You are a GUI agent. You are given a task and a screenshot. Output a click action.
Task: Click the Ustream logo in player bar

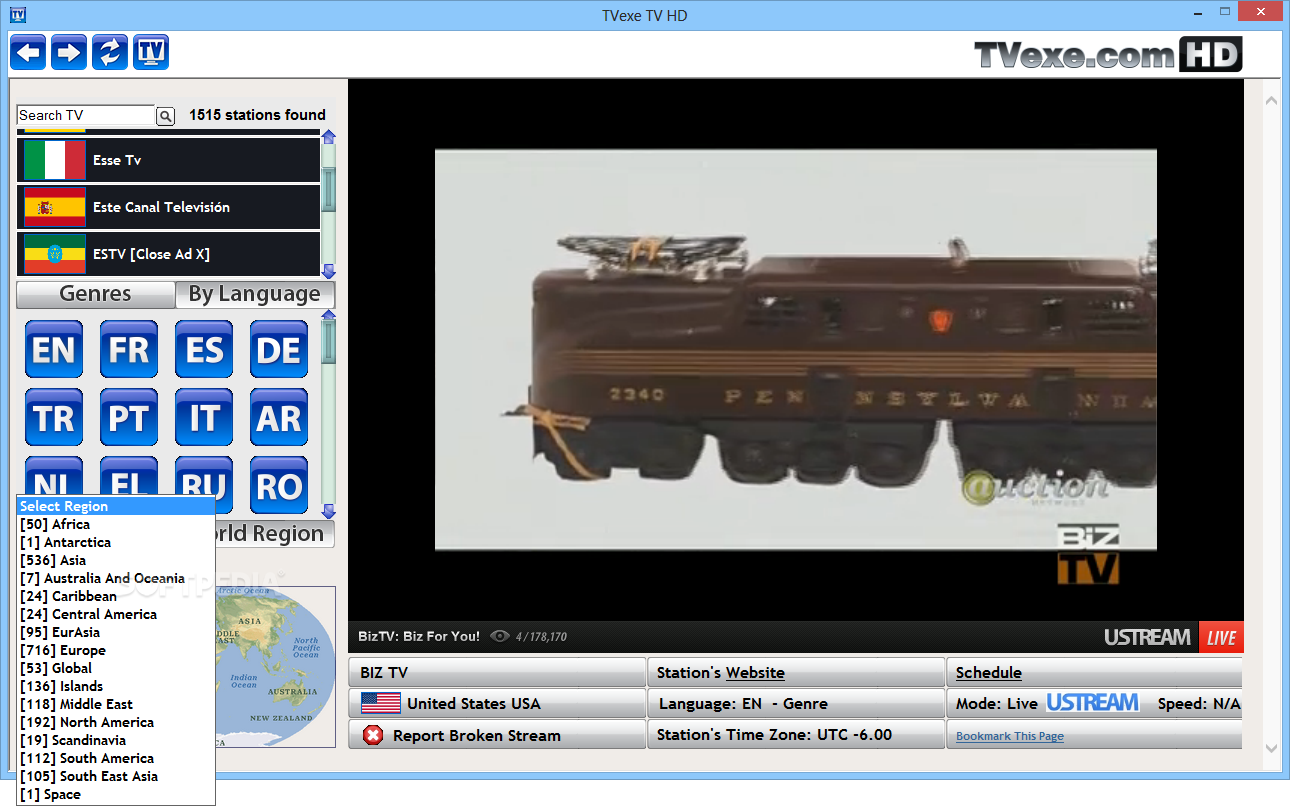click(x=1147, y=637)
